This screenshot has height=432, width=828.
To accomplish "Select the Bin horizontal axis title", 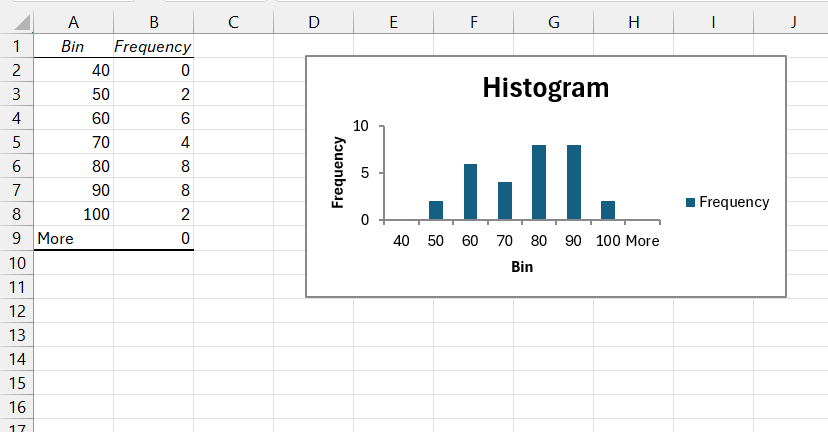I will click(522, 267).
